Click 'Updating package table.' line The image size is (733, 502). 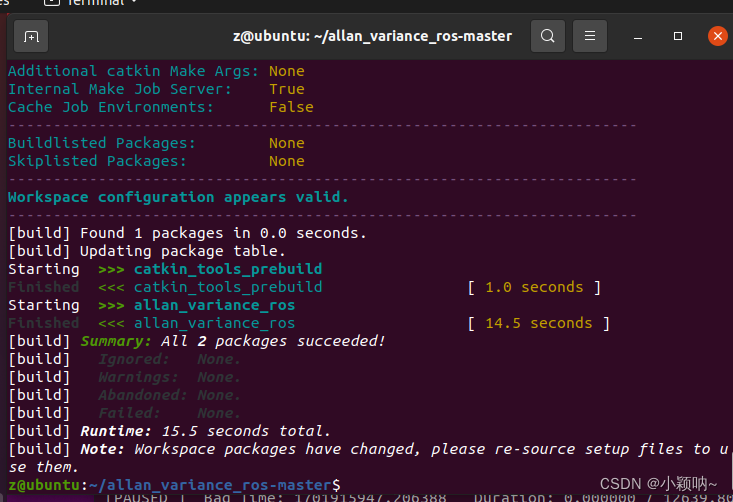[147, 251]
